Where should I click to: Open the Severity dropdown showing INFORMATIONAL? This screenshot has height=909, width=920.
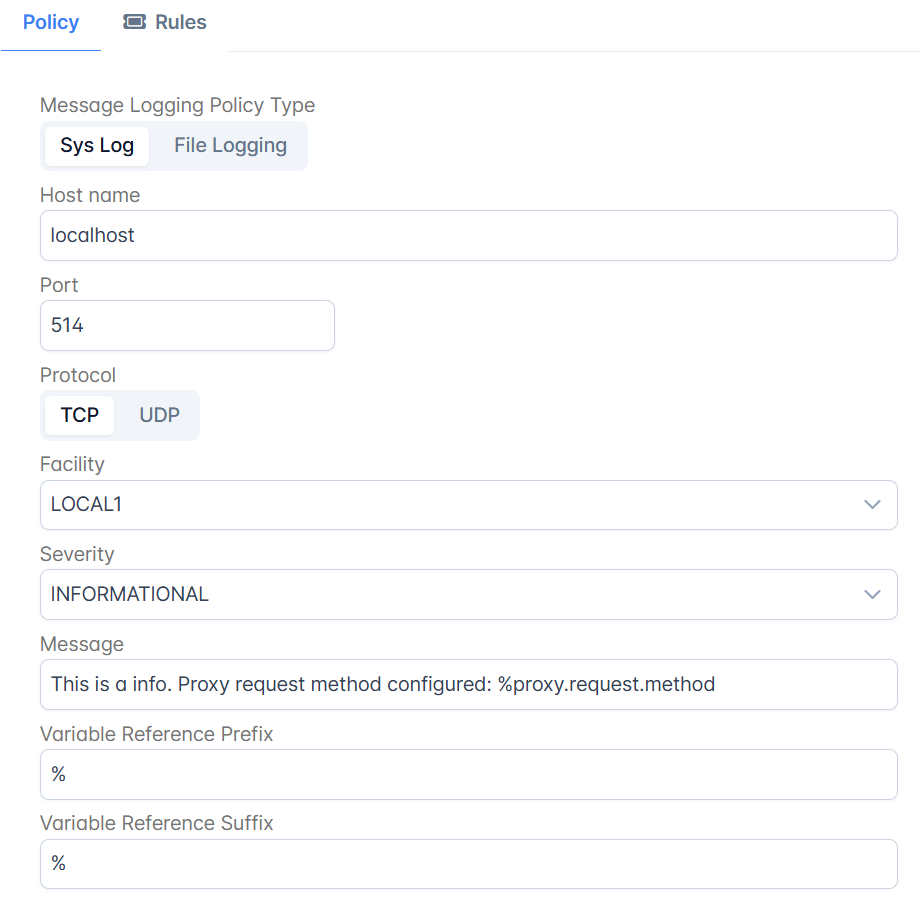point(469,594)
